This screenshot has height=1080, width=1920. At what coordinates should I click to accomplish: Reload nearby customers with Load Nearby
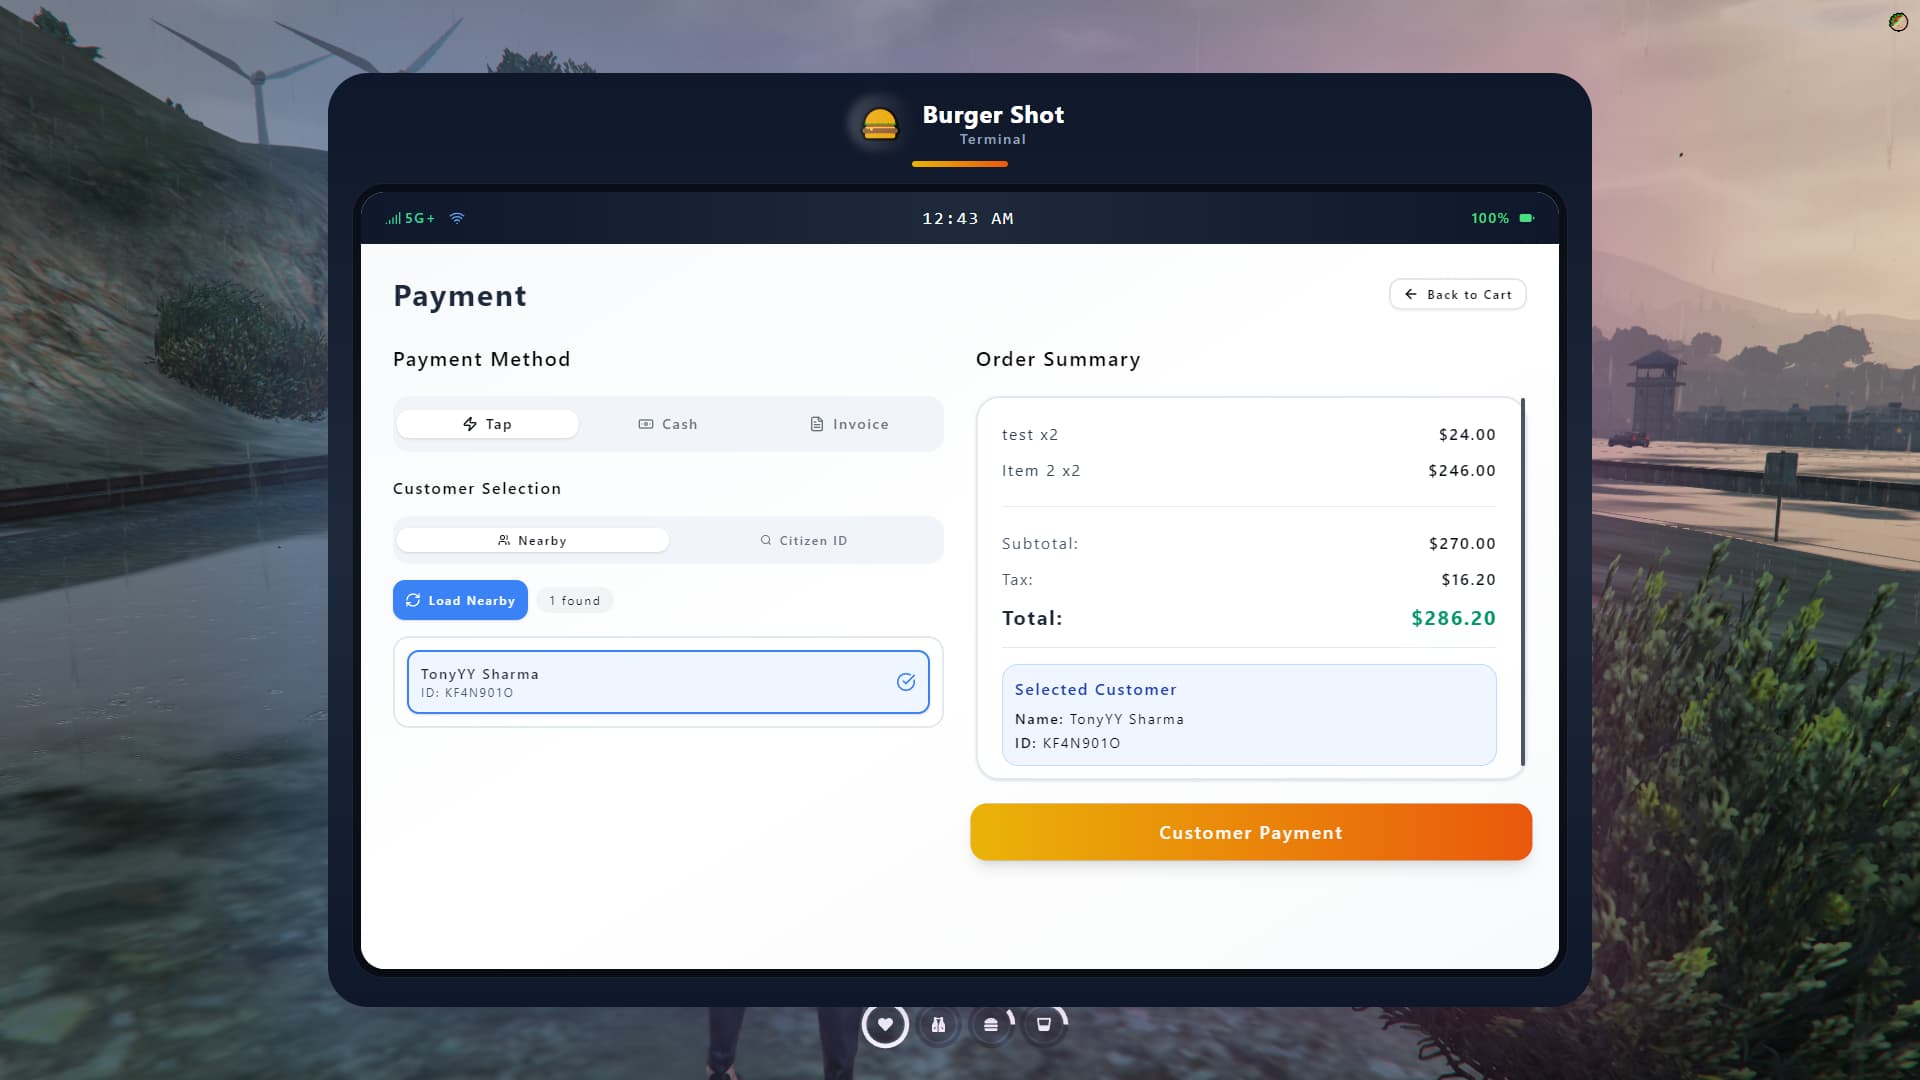pyautogui.click(x=460, y=600)
